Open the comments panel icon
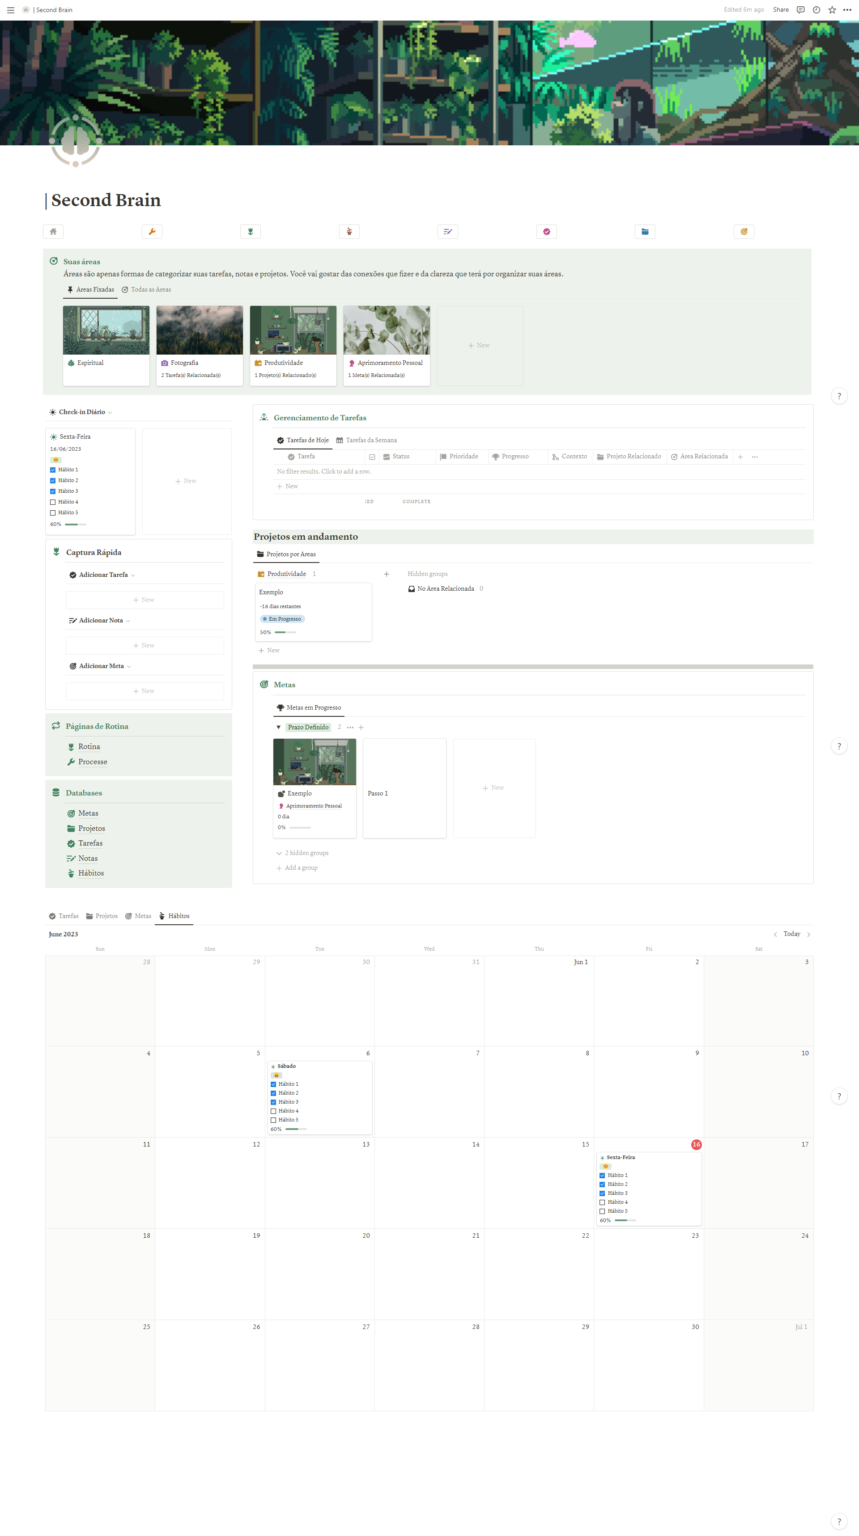Viewport: 859px width, 1536px height. [x=800, y=10]
